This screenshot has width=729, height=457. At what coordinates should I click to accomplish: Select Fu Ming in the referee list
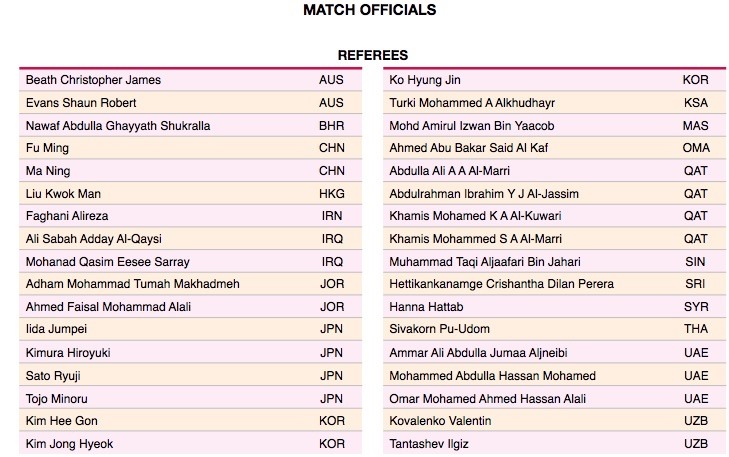47,148
